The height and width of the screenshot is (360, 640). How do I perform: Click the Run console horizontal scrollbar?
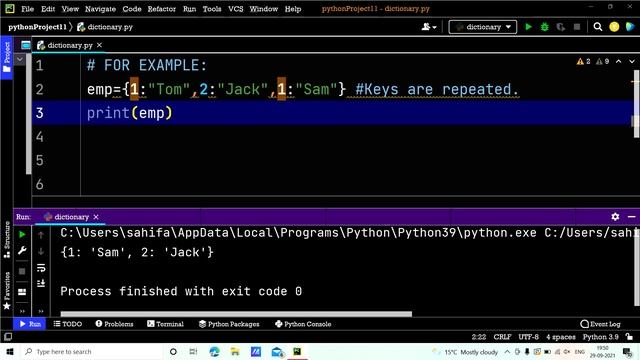click(236, 314)
